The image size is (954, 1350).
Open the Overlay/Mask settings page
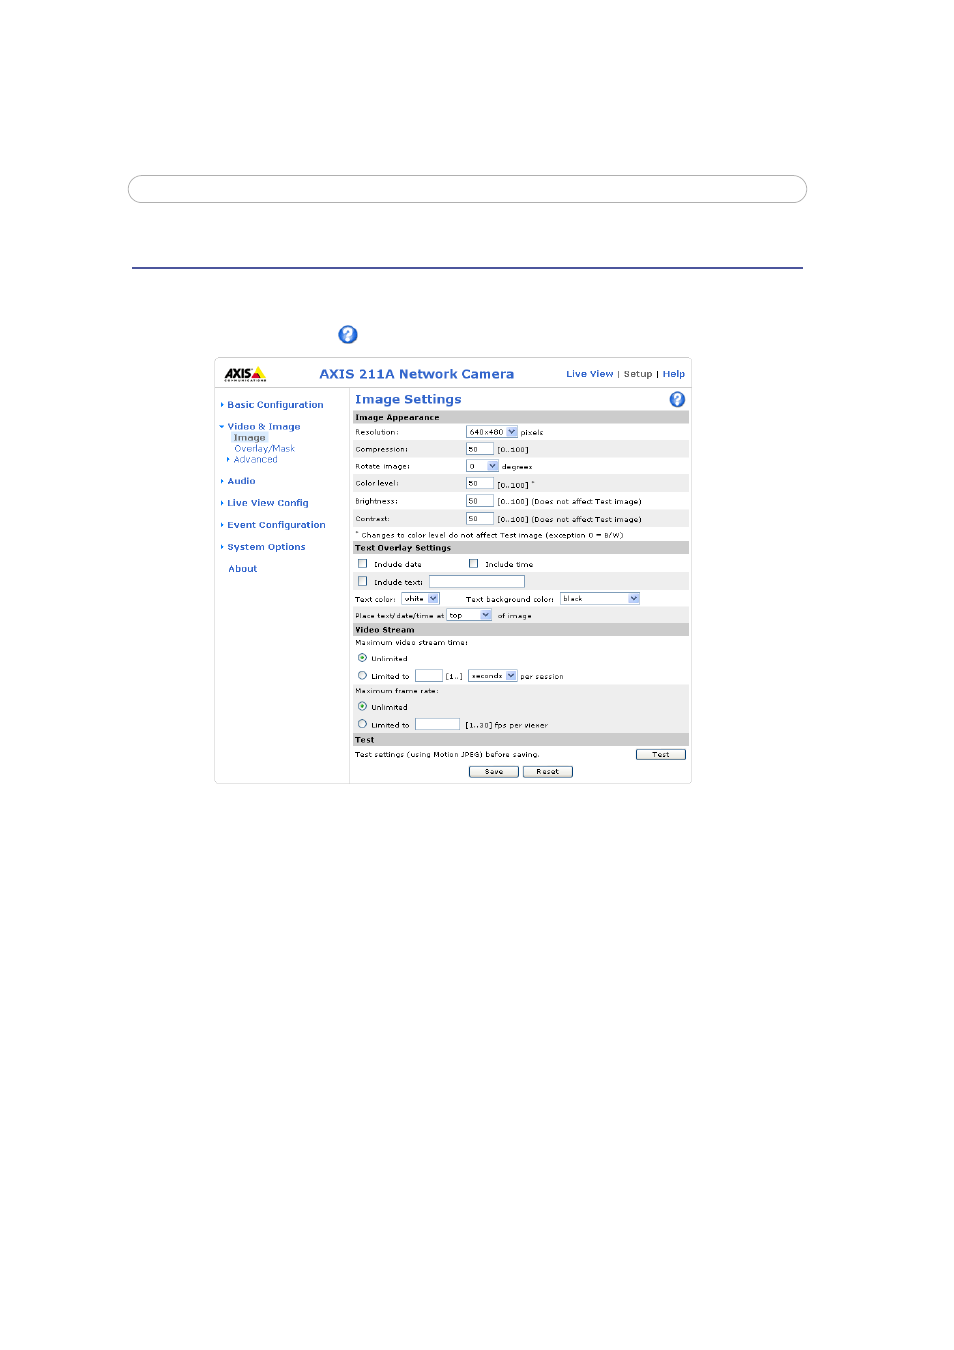pos(265,449)
